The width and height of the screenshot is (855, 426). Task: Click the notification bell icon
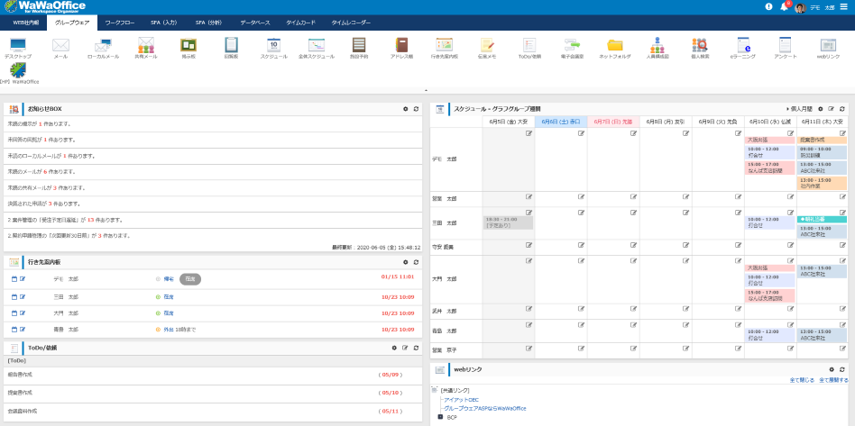coord(783,7)
